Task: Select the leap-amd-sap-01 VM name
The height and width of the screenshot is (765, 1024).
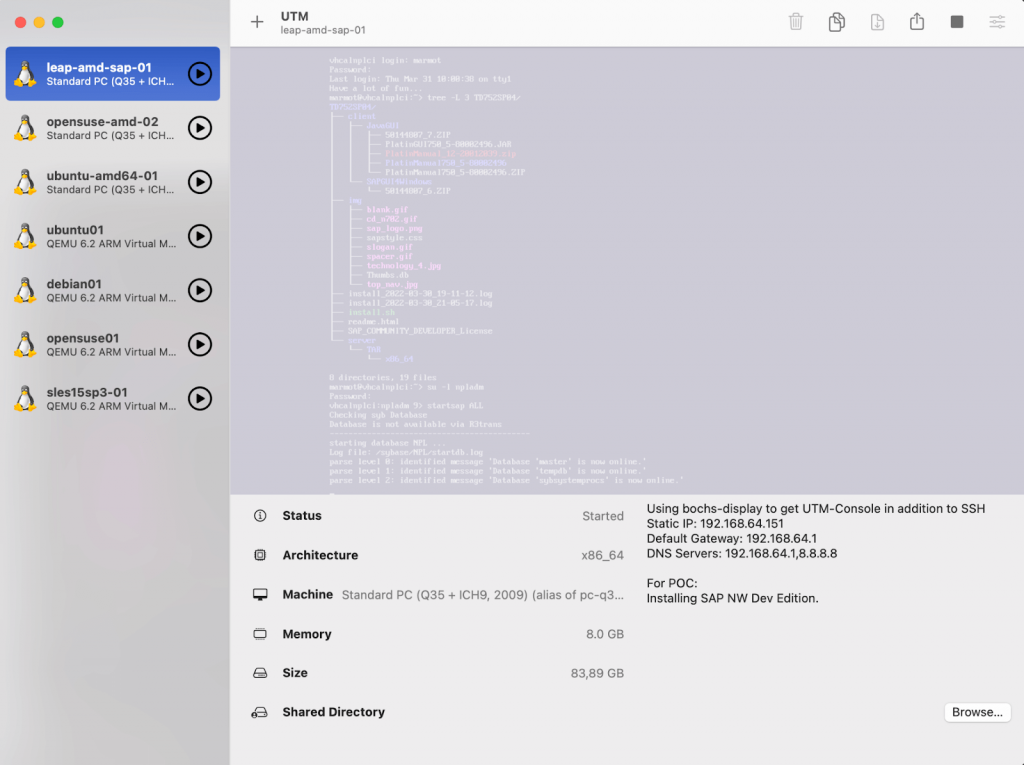Action: pyautogui.click(x=99, y=67)
